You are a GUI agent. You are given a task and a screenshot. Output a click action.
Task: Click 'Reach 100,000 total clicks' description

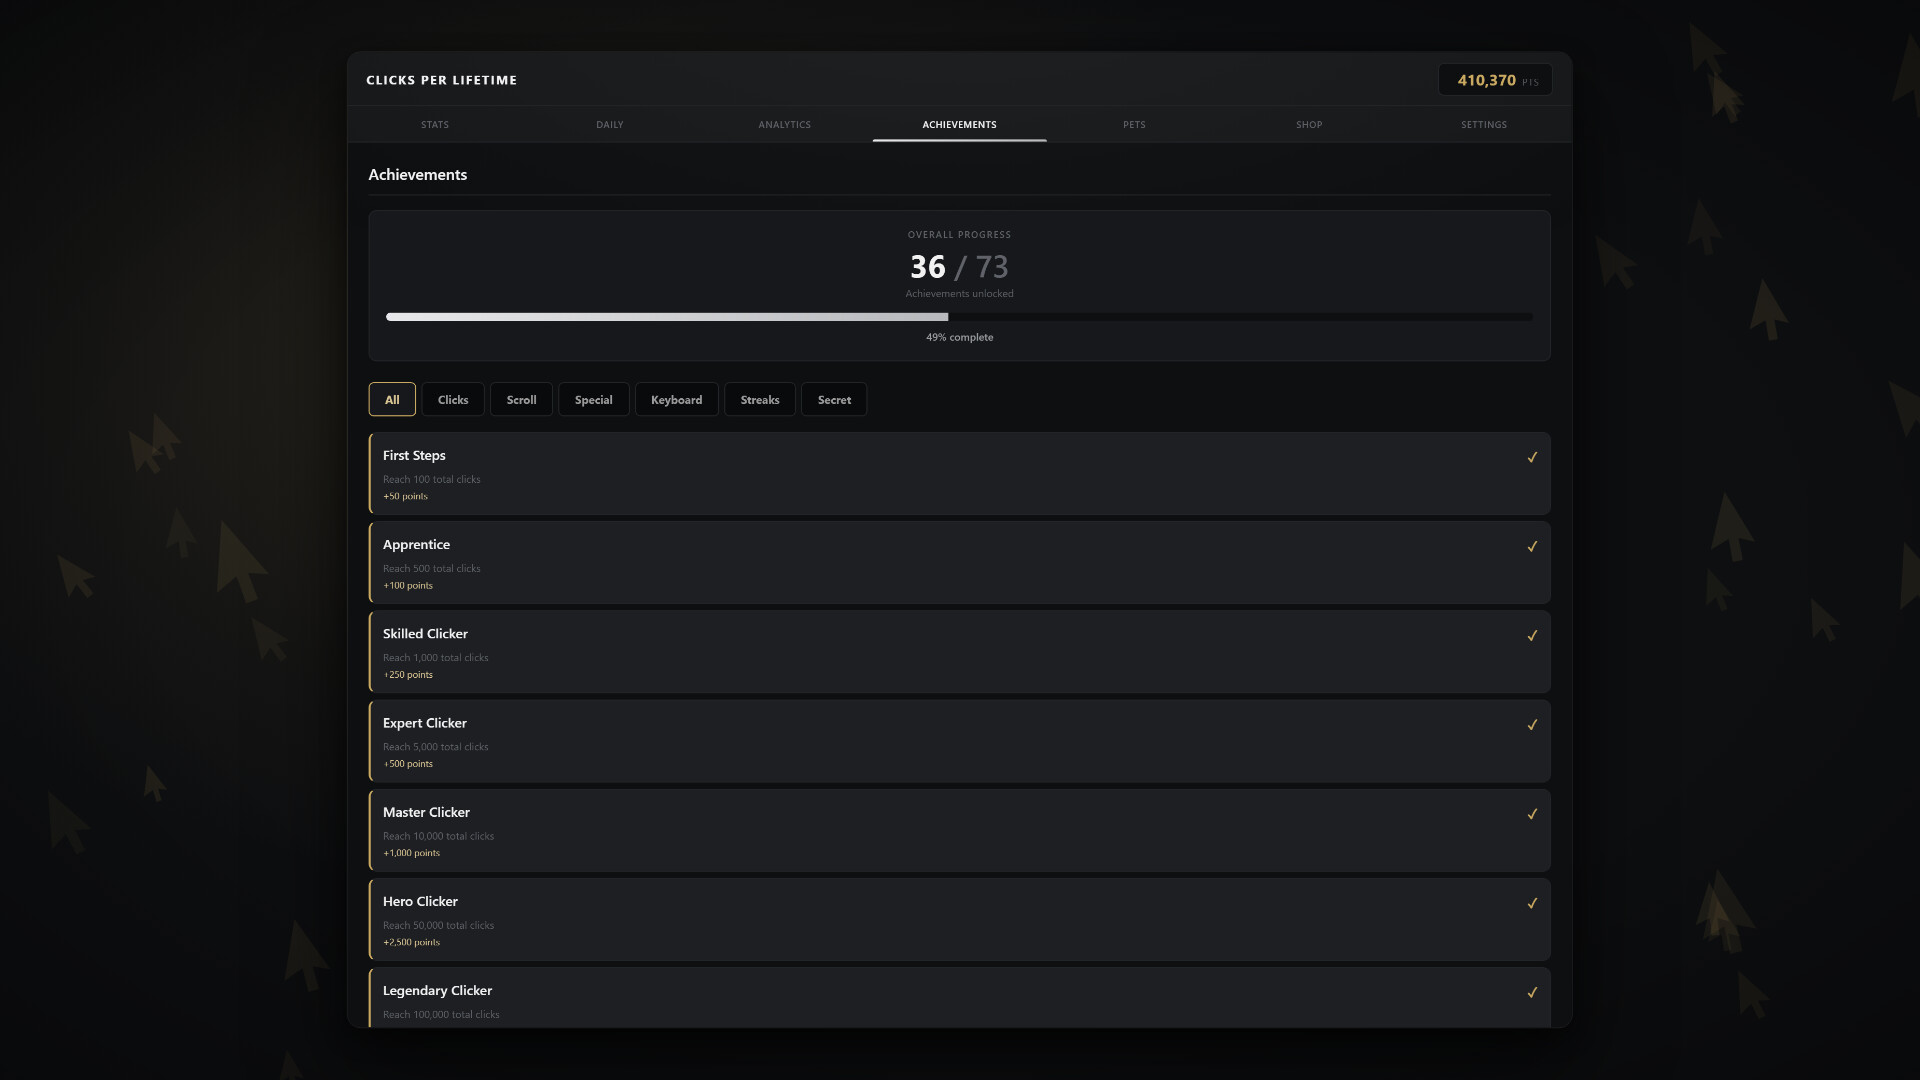coord(441,1014)
